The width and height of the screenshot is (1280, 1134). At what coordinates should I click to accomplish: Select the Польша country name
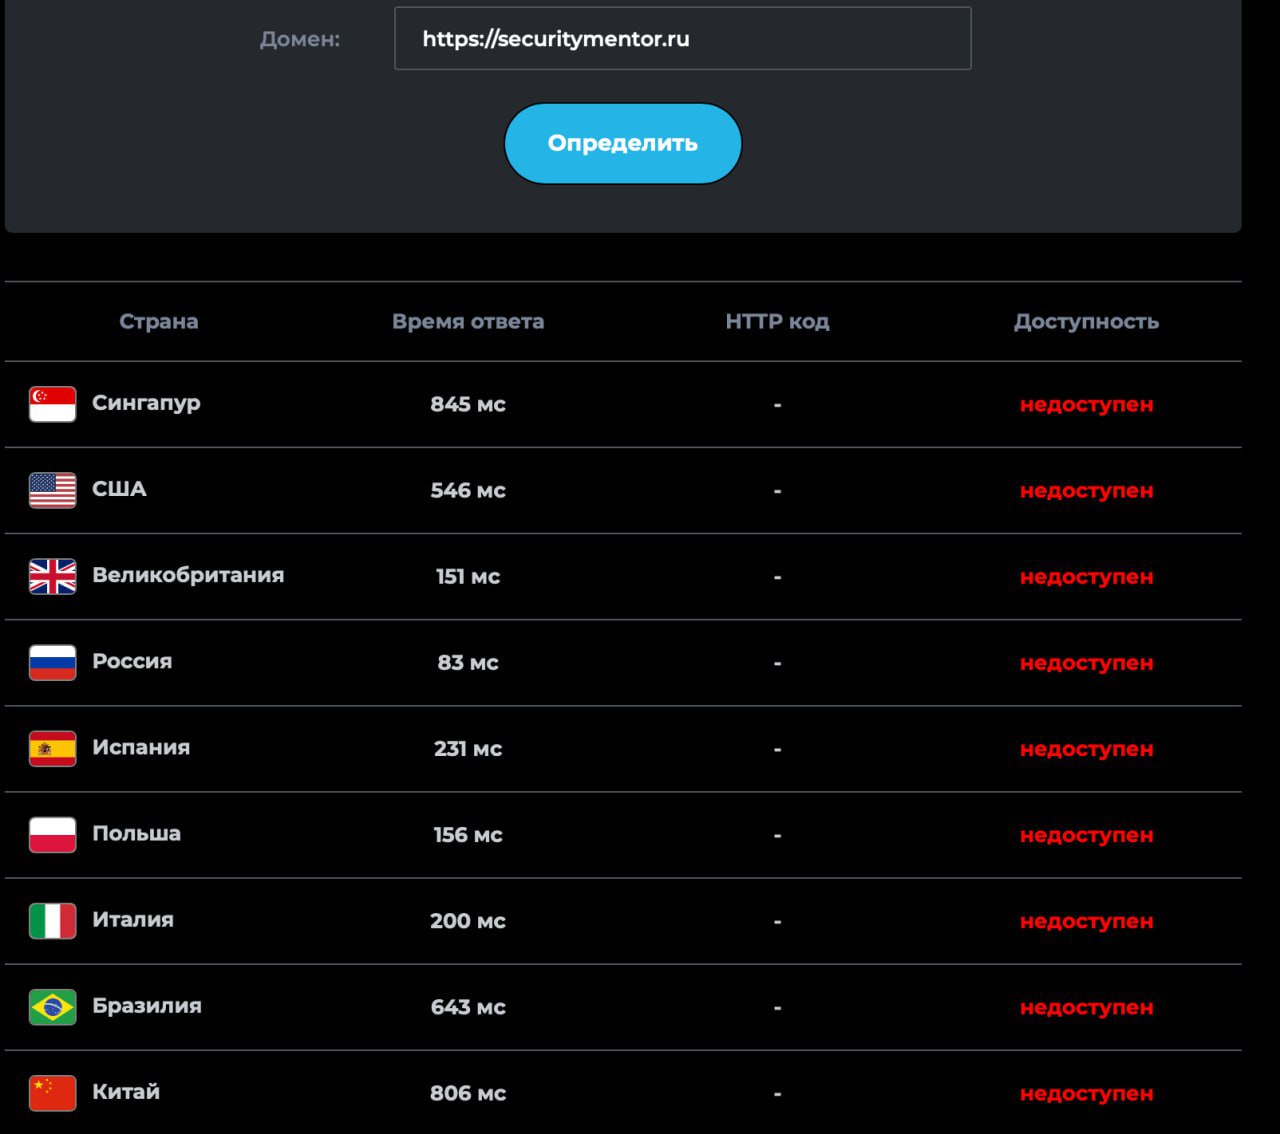(x=137, y=833)
